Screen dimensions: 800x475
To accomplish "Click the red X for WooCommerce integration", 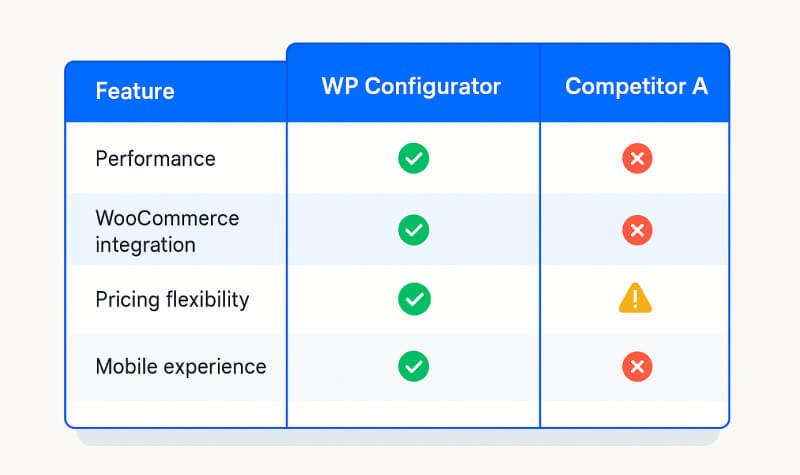I will click(x=636, y=230).
